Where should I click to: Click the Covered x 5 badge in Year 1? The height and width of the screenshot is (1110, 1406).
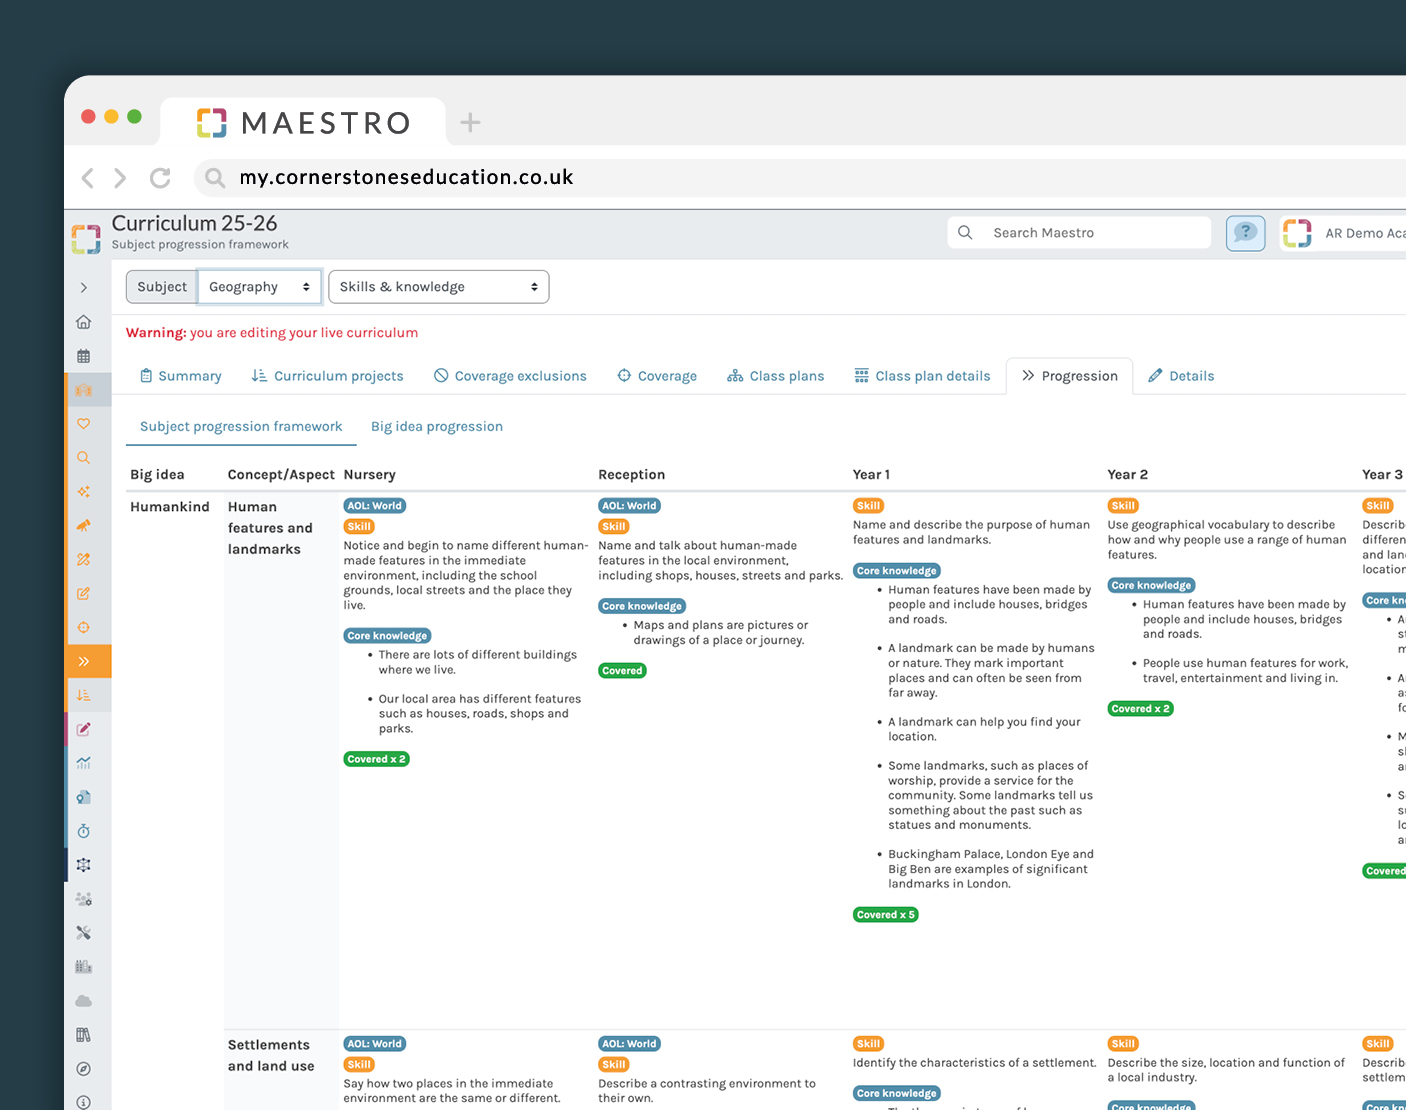pyautogui.click(x=885, y=915)
